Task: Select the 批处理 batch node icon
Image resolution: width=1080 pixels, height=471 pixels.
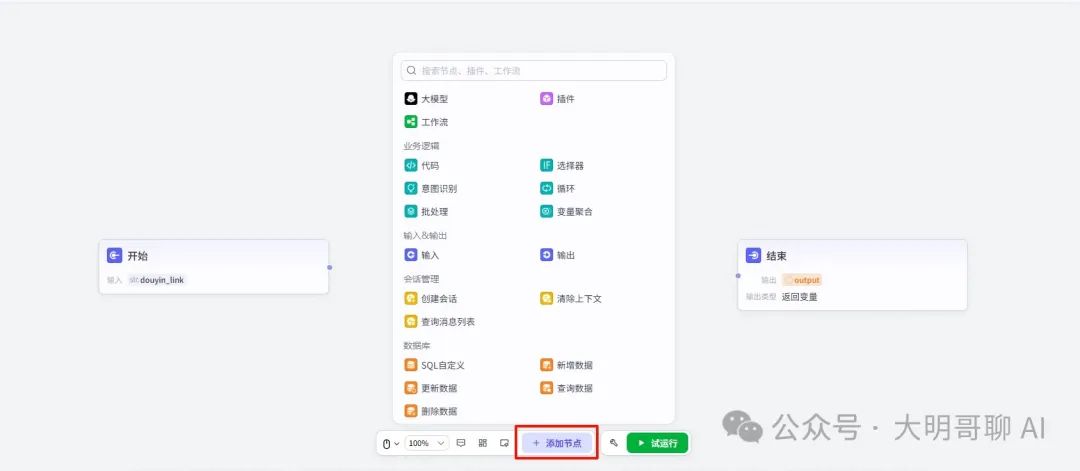Action: click(411, 211)
